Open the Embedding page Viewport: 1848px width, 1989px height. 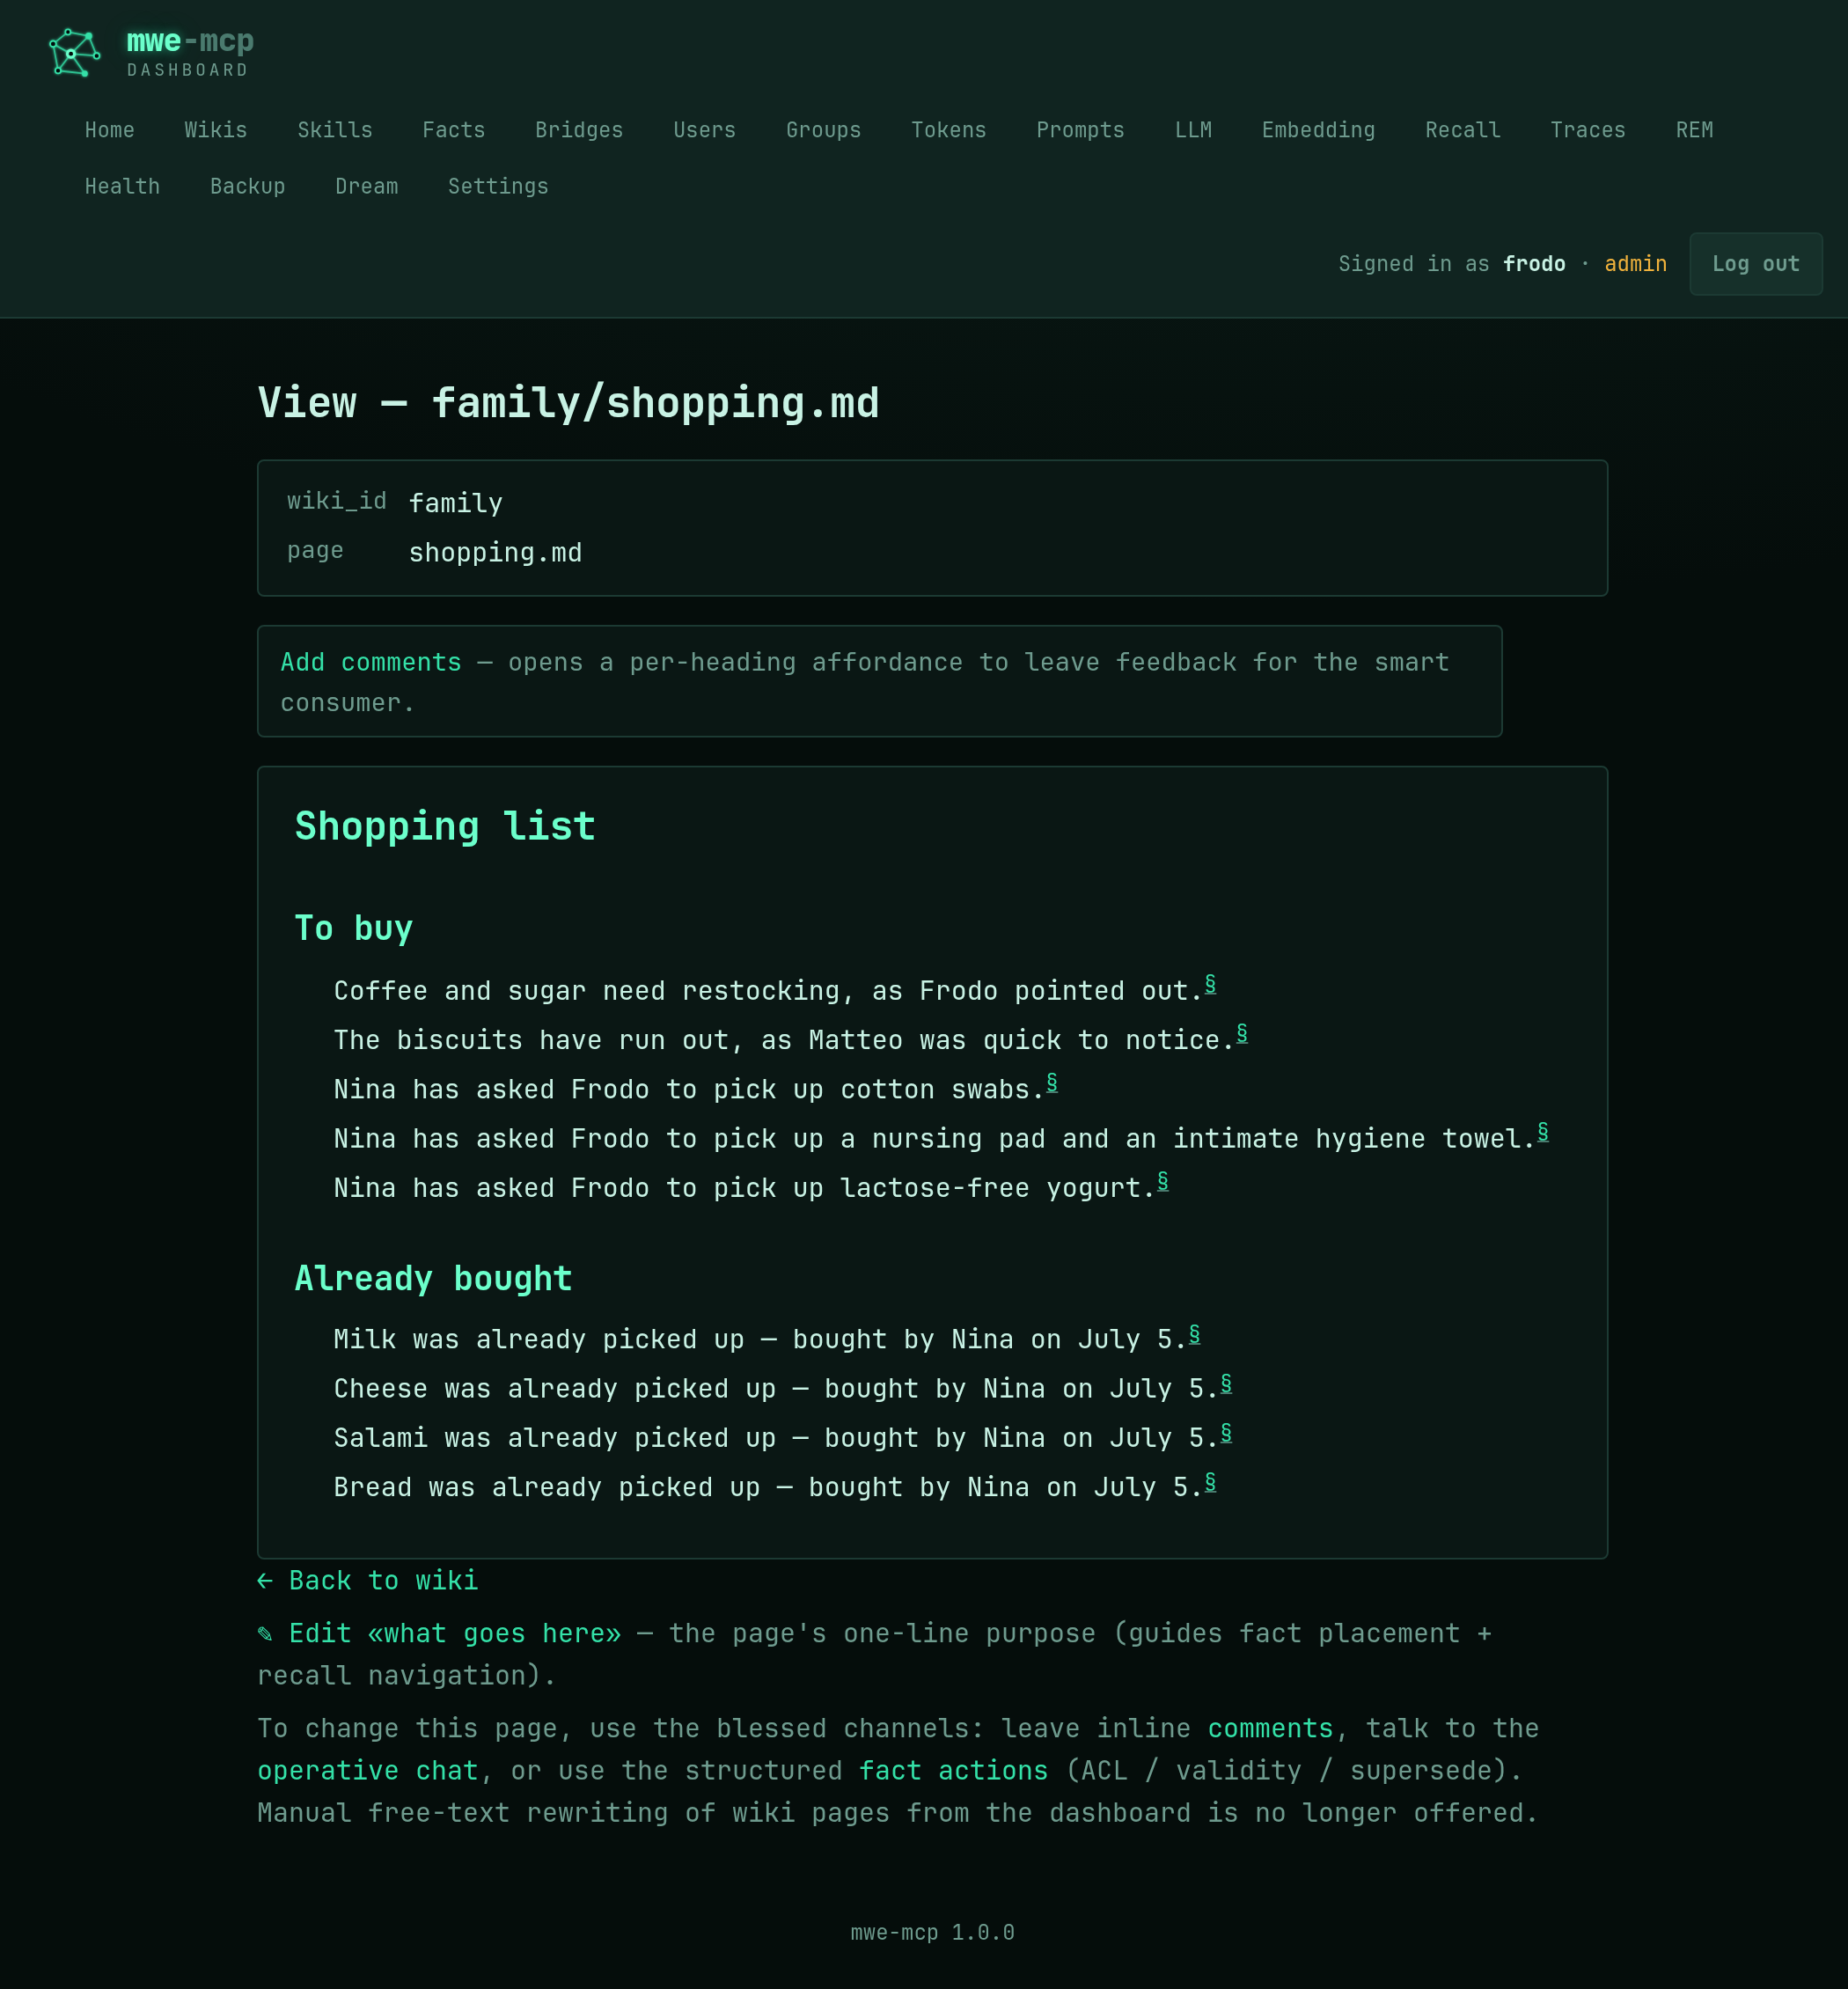click(x=1318, y=130)
